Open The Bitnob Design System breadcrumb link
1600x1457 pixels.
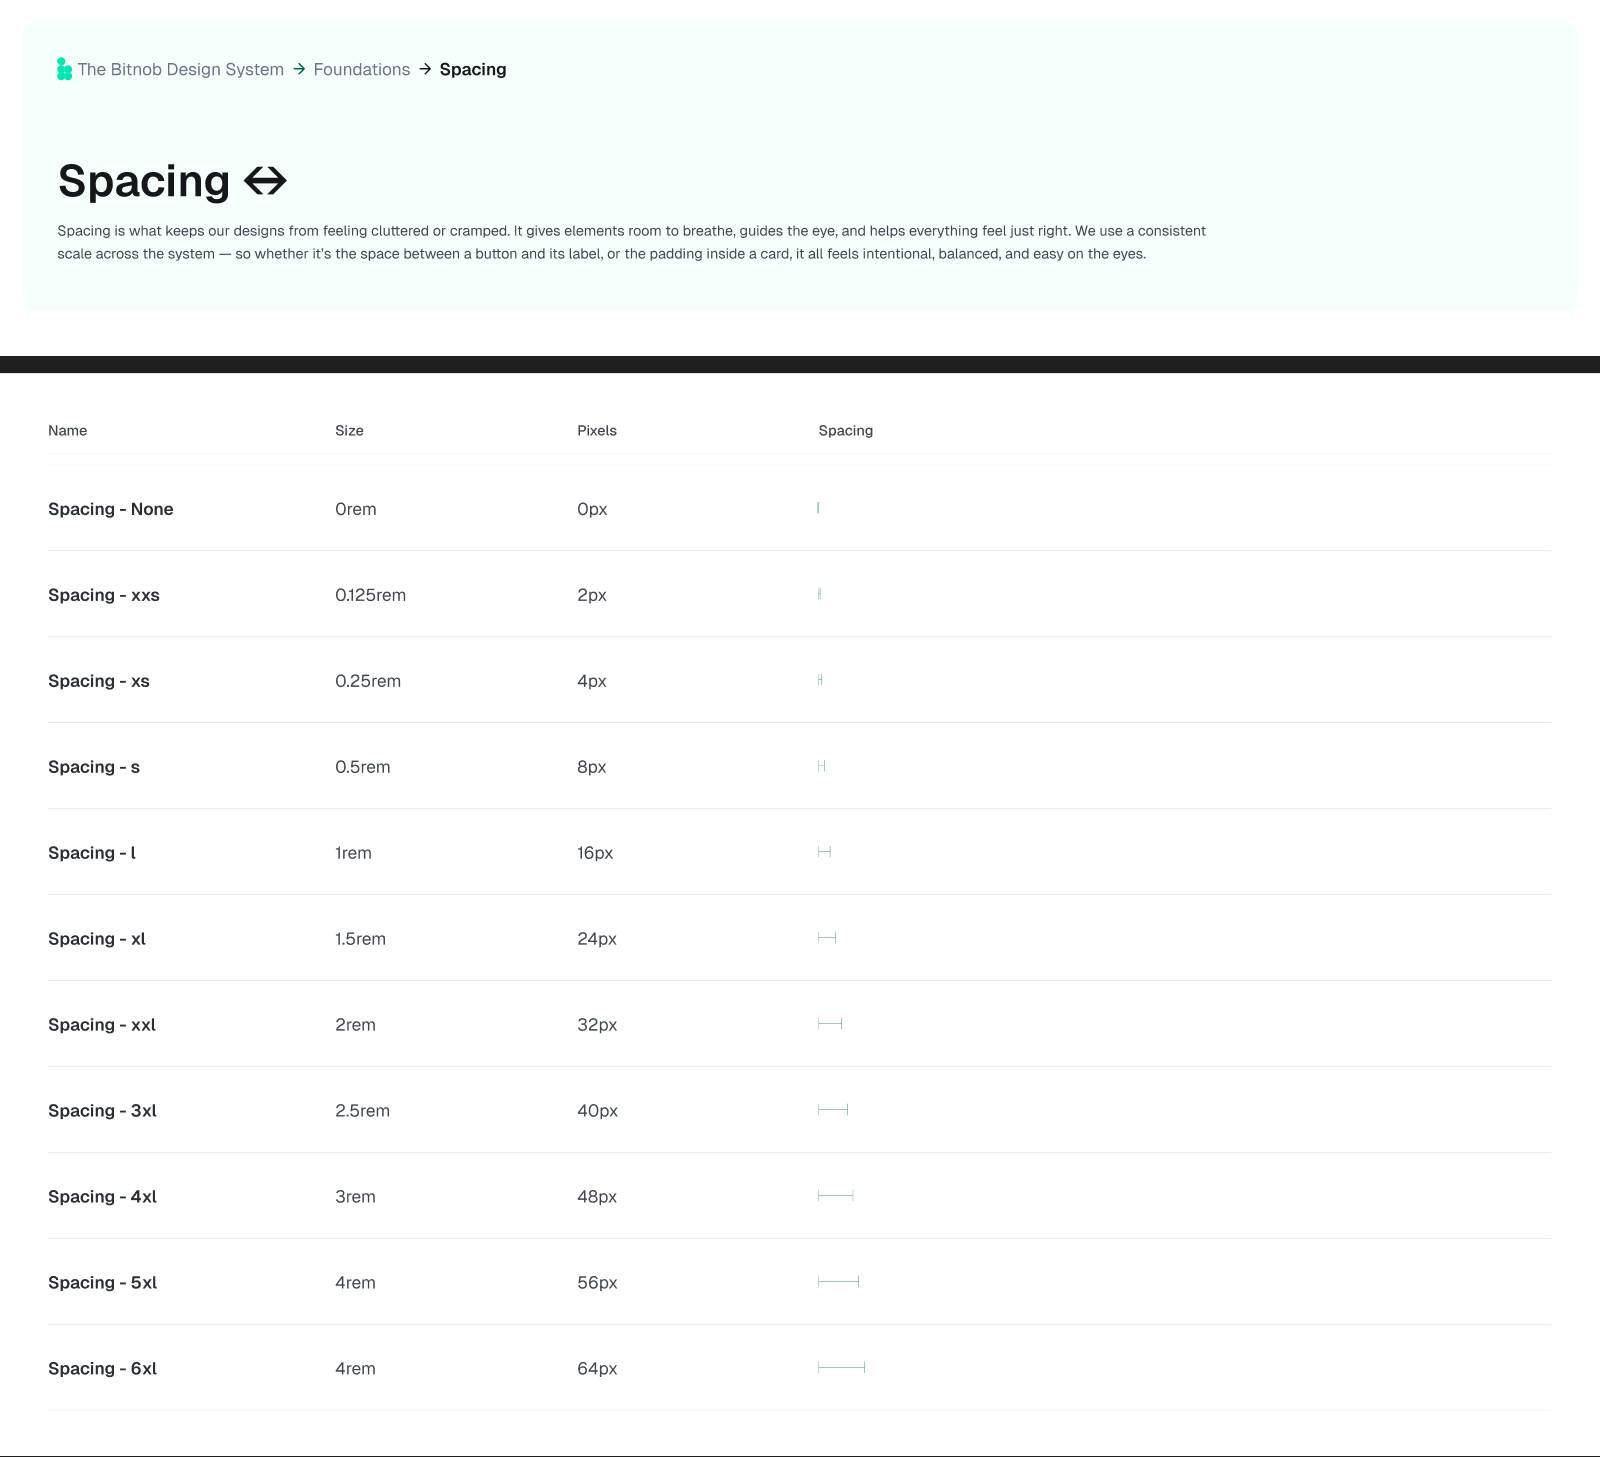181,69
